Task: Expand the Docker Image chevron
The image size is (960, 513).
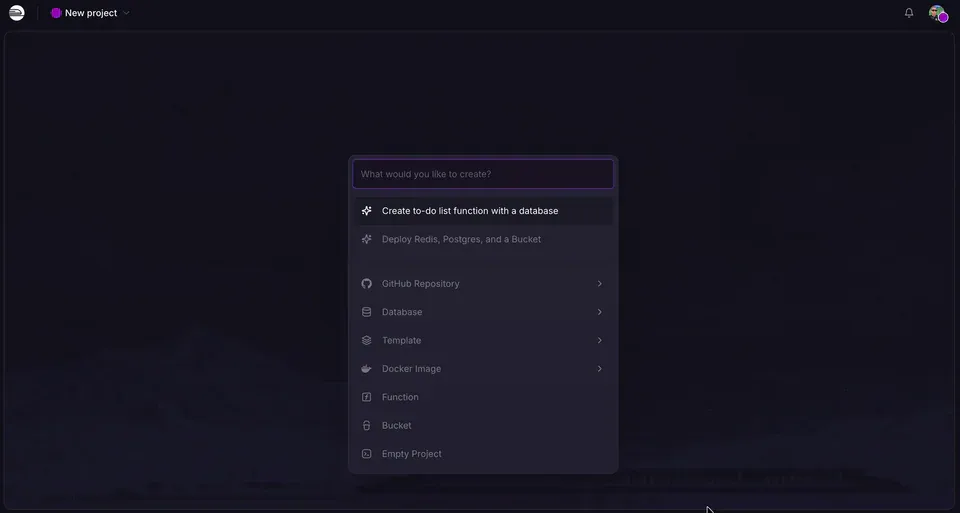Action: (x=599, y=369)
